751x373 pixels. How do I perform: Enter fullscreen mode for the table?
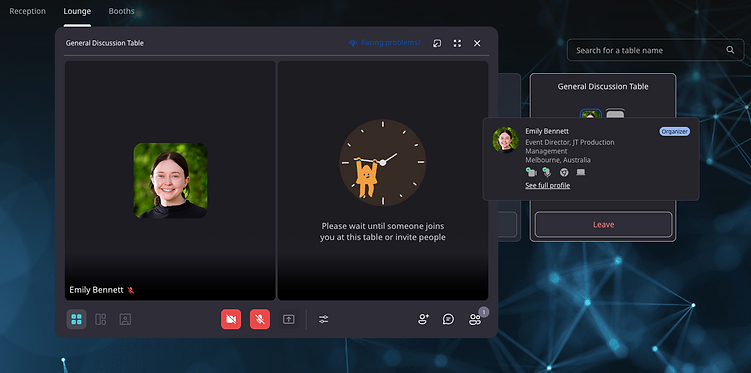[x=457, y=43]
